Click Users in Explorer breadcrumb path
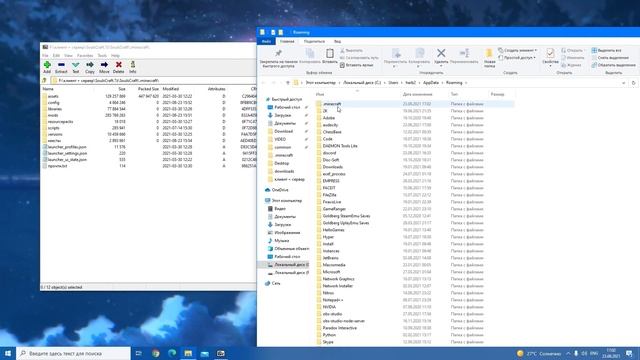The width and height of the screenshot is (640, 360). pos(393,83)
